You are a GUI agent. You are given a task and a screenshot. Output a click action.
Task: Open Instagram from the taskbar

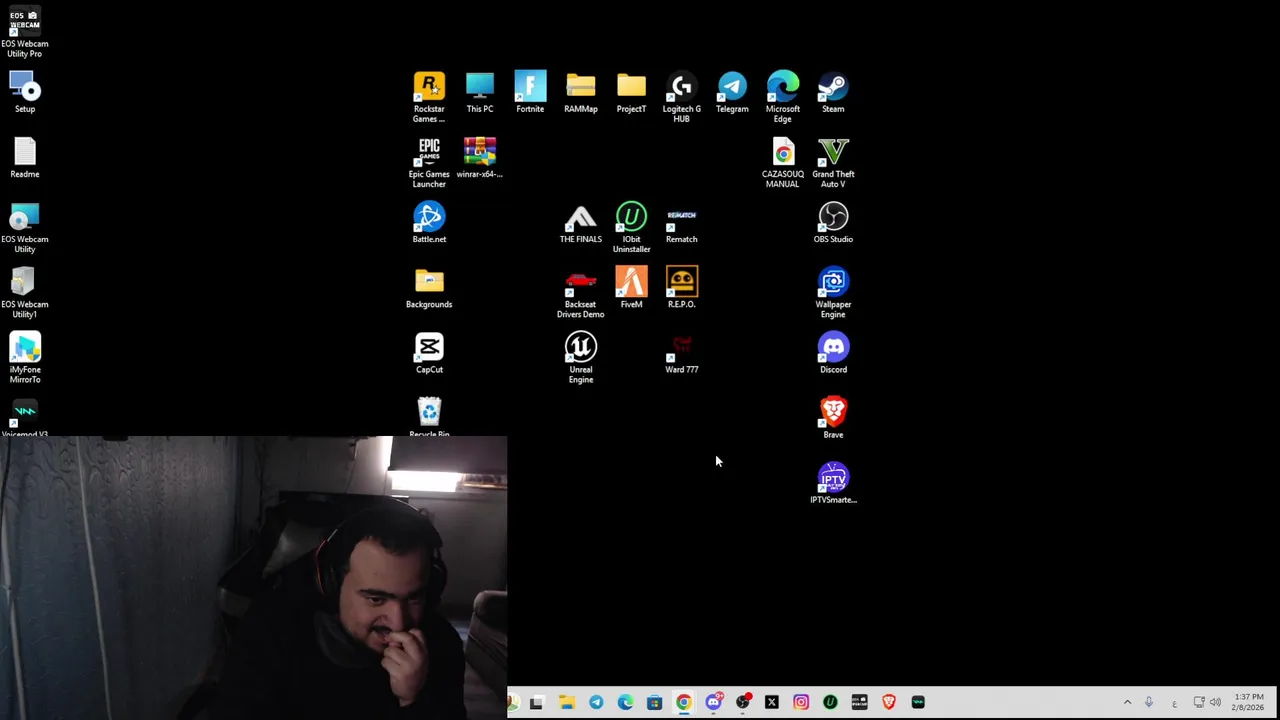(x=801, y=702)
